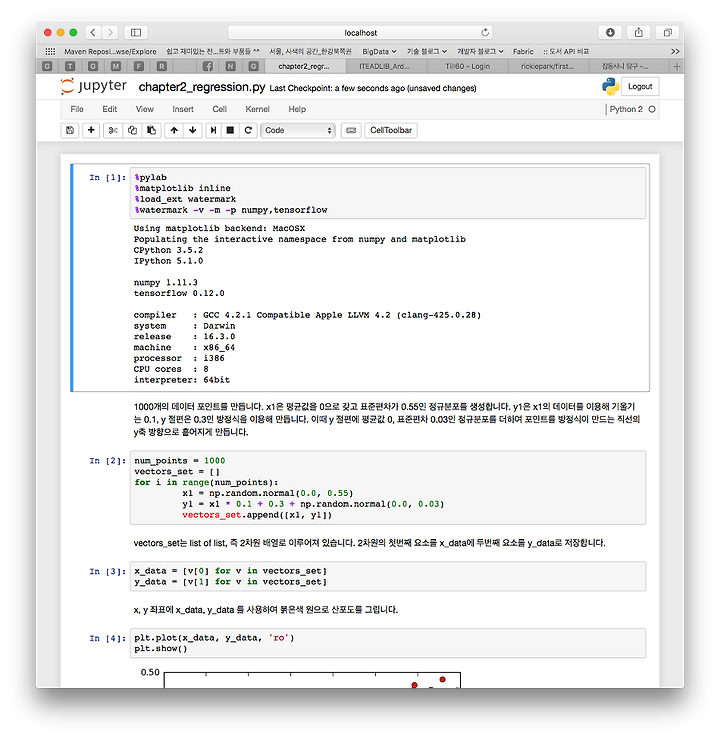Switch to the rickiepark/first... tab
Viewport: 720px width, 739px height.
click(548, 66)
